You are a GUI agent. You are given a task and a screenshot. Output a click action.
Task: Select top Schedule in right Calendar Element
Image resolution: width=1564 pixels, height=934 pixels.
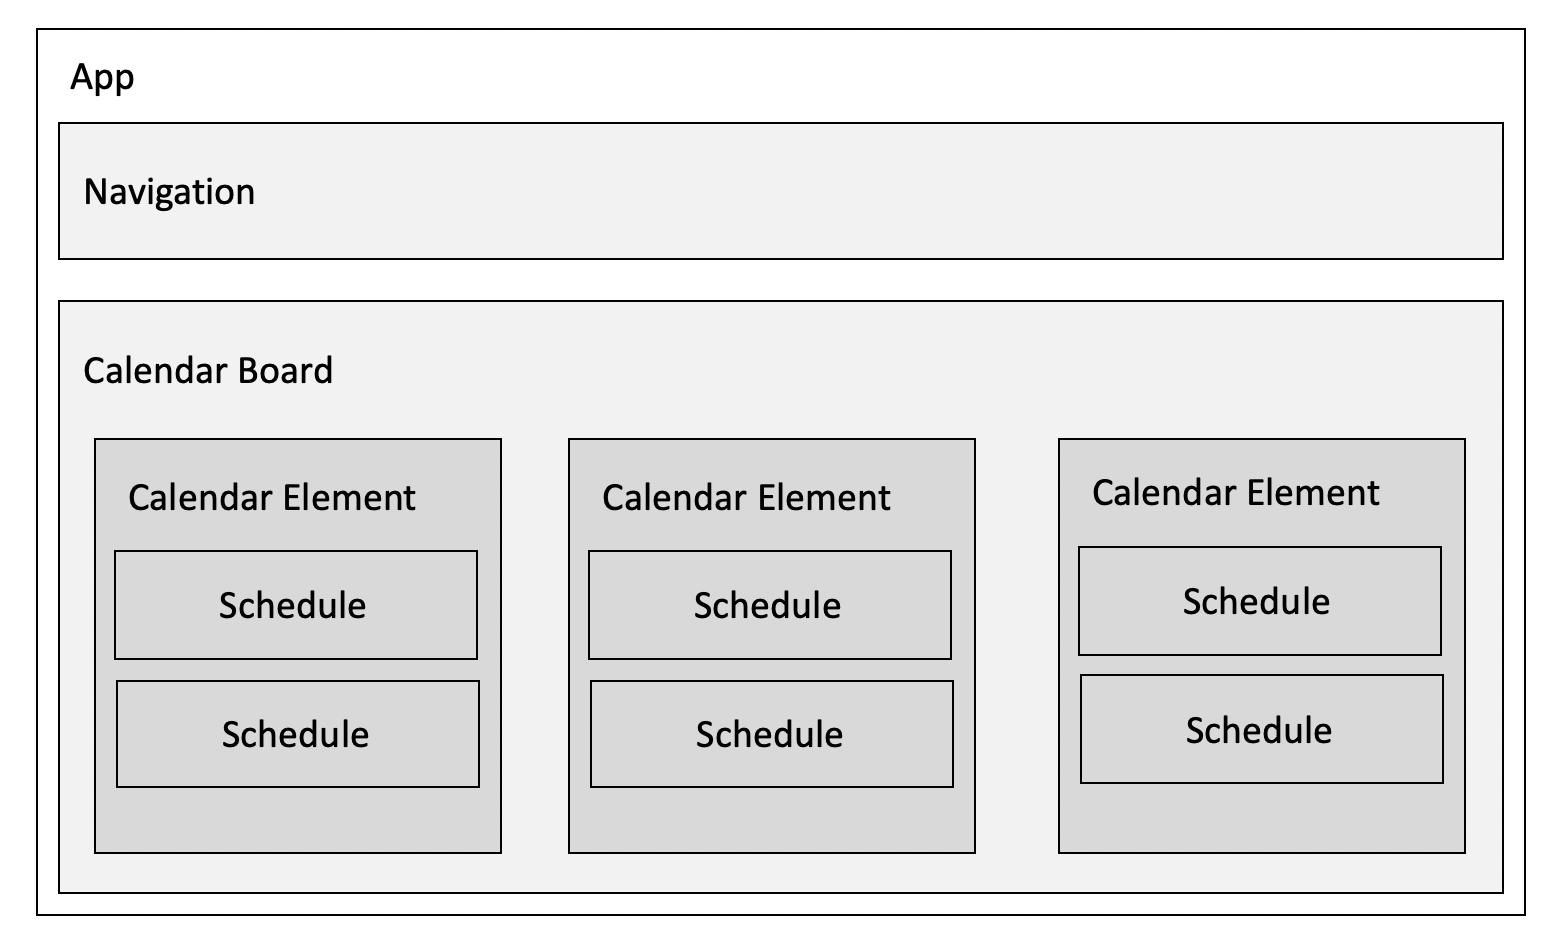(1260, 601)
